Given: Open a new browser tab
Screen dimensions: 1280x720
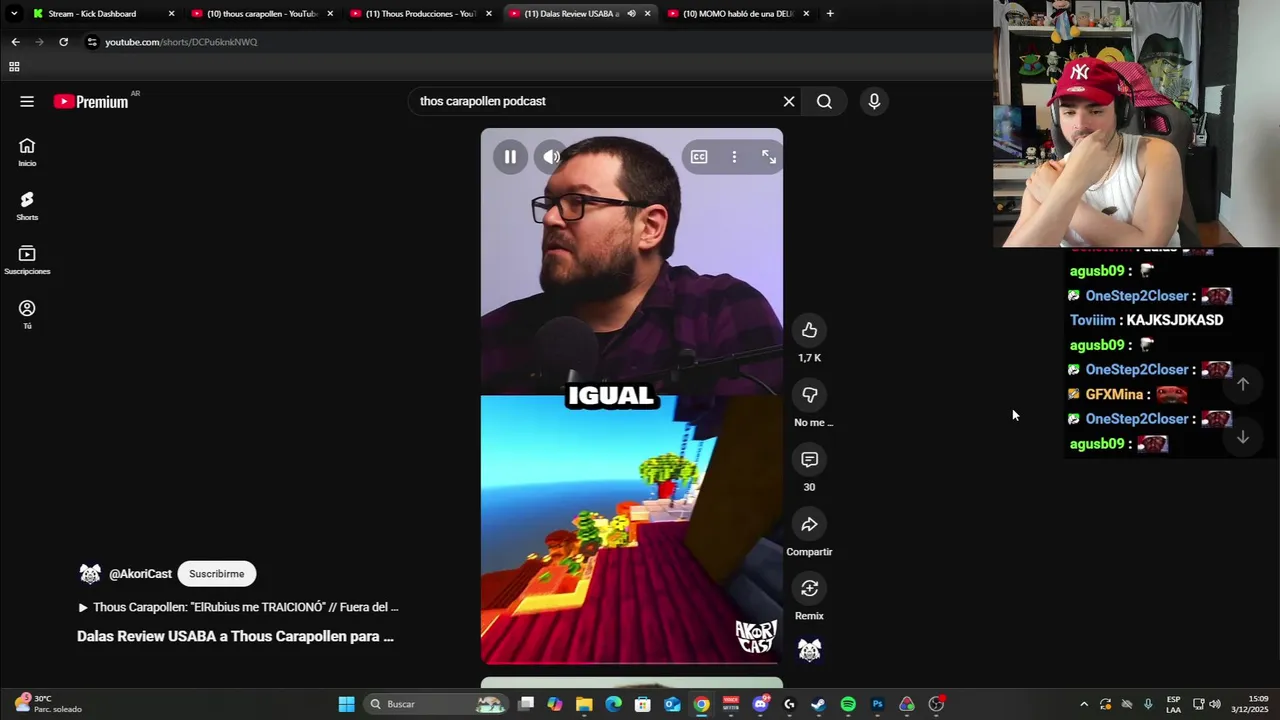Looking at the screenshot, I should click(830, 14).
